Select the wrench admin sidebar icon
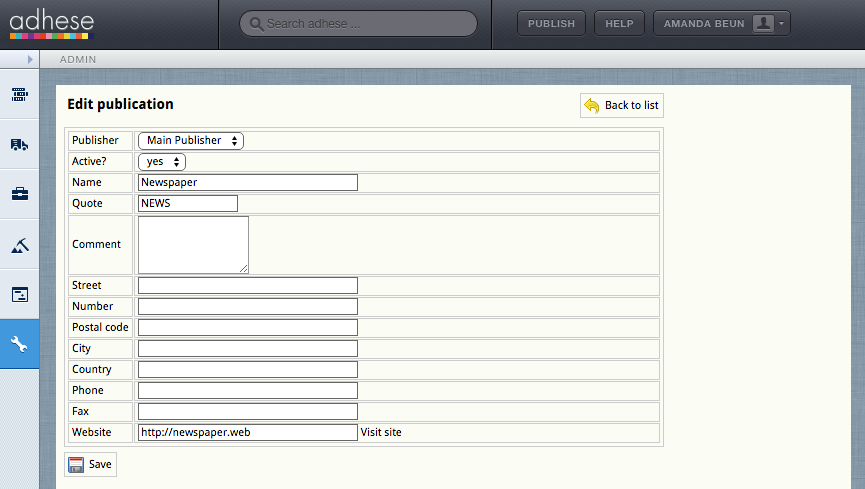 [19, 344]
